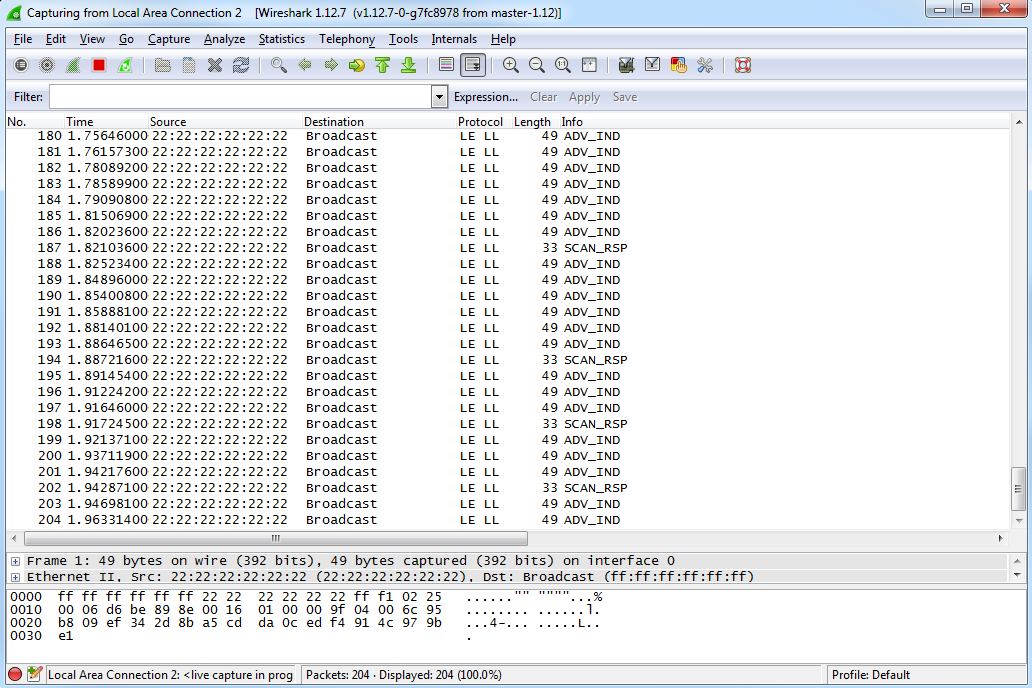Stop the running live capture
Image resolution: width=1032 pixels, height=688 pixels.
coord(98,65)
